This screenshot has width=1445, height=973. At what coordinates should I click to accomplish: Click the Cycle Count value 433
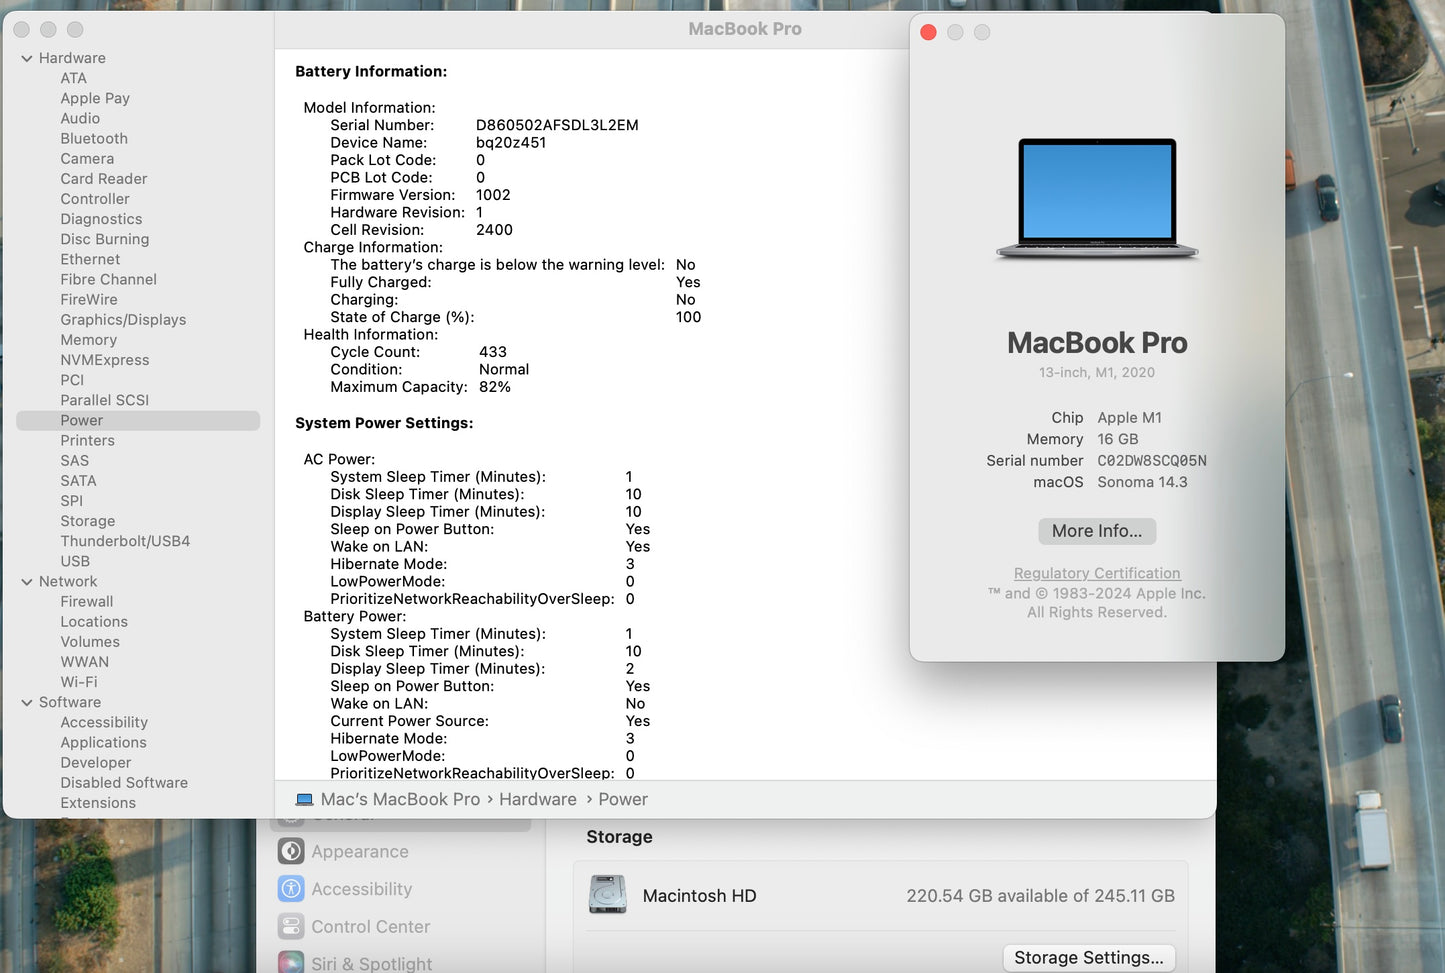(x=493, y=352)
